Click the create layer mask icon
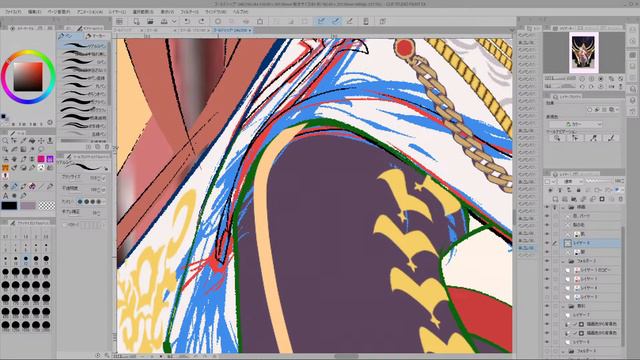Screen dimensions: 640x360 click(x=602, y=199)
